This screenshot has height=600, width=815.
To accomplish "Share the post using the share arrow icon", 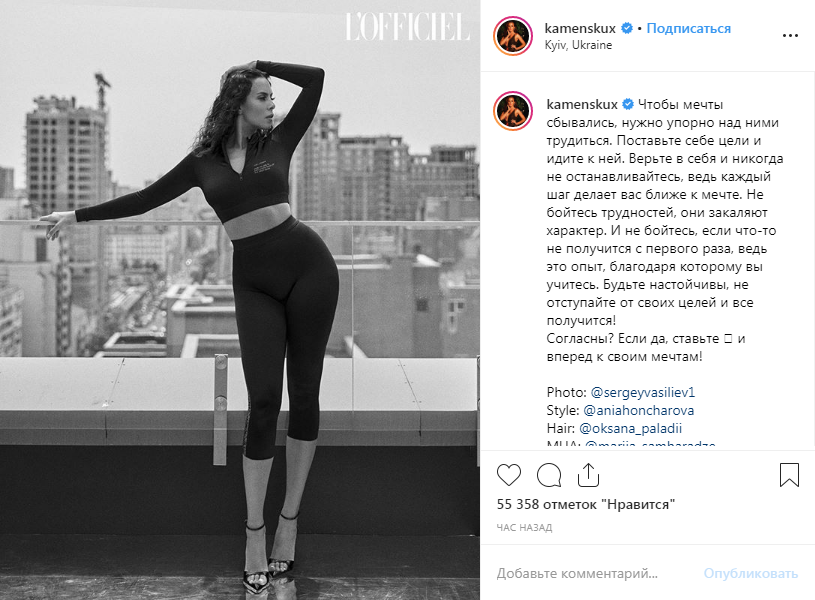I will (588, 475).
